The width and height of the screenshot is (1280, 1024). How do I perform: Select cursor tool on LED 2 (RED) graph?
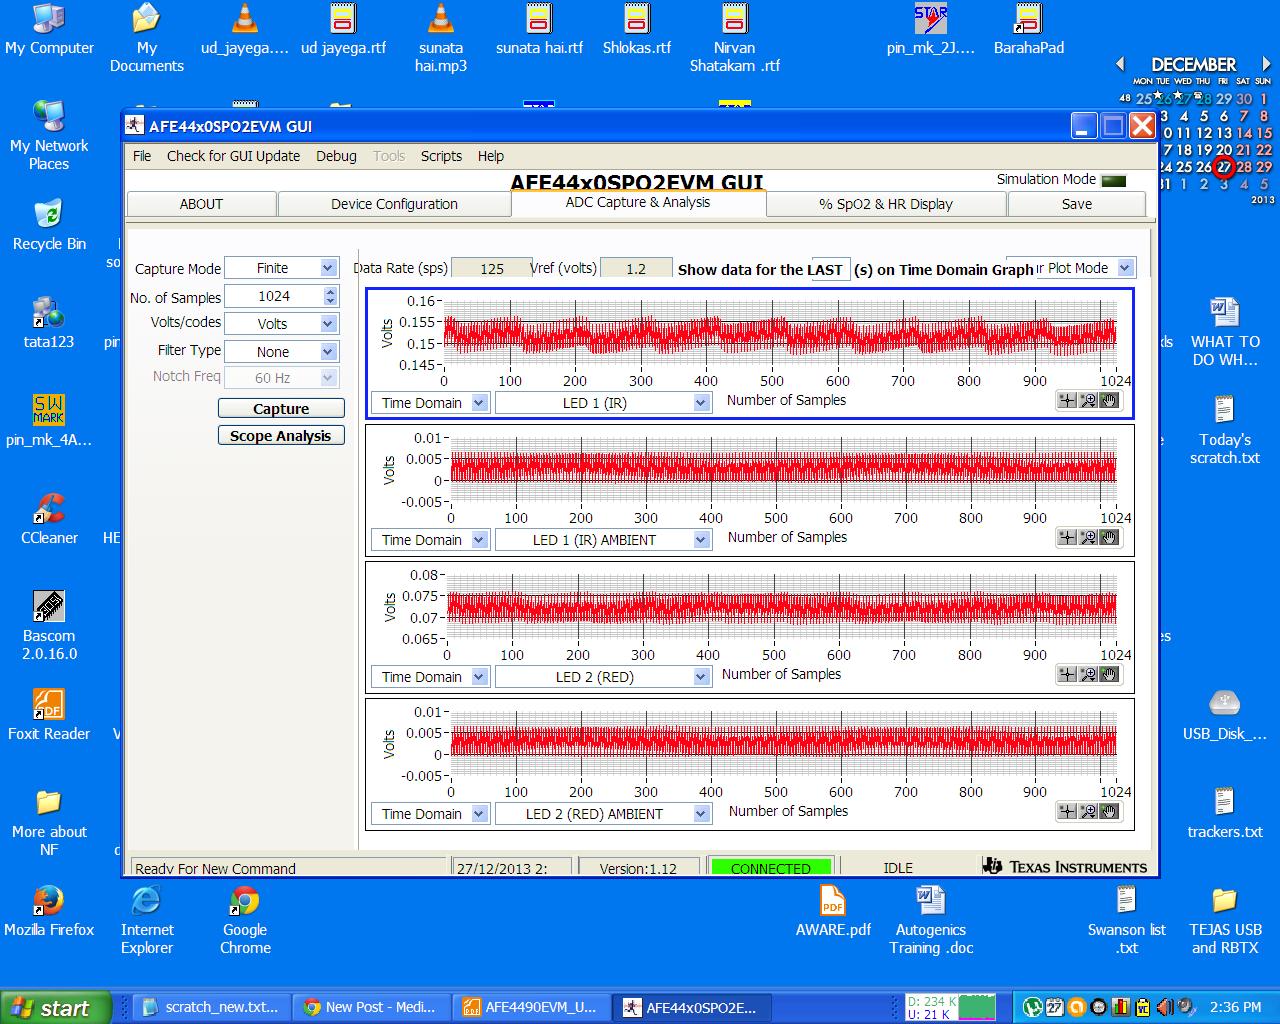point(1067,674)
